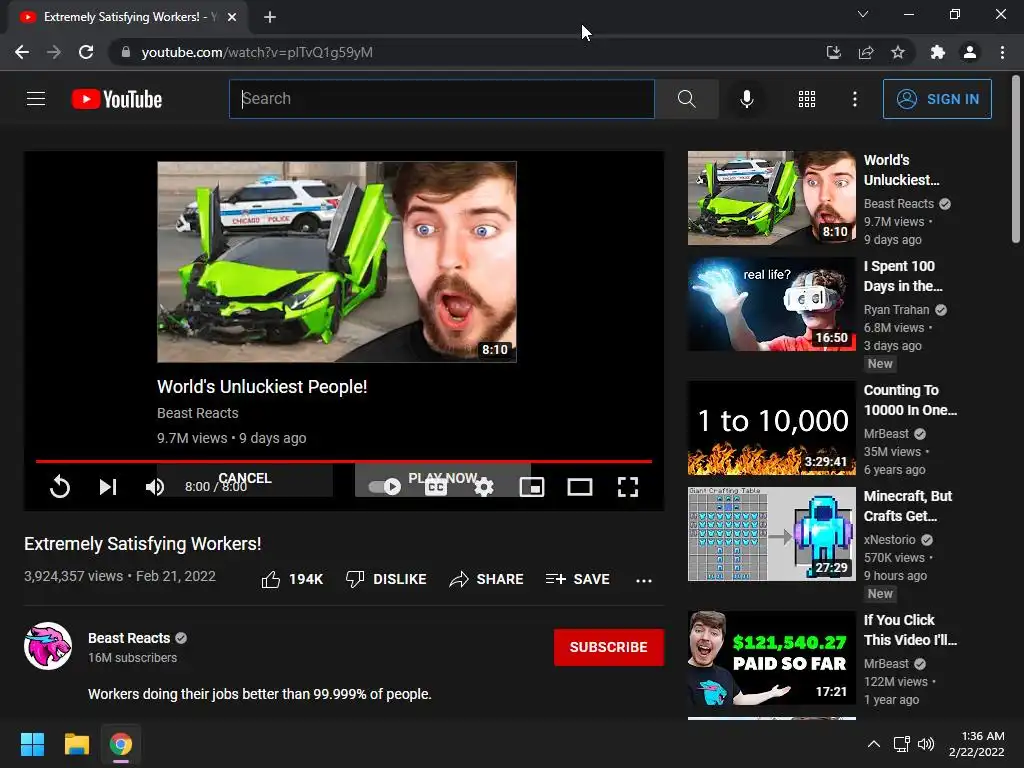Open more actions ellipsis under video

pyautogui.click(x=644, y=580)
